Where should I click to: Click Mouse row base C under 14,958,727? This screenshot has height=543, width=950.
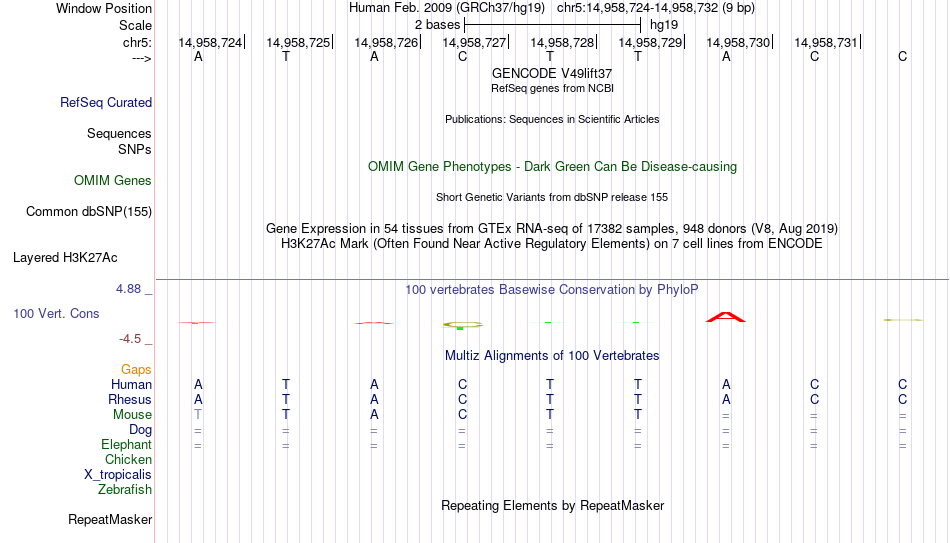(x=462, y=415)
